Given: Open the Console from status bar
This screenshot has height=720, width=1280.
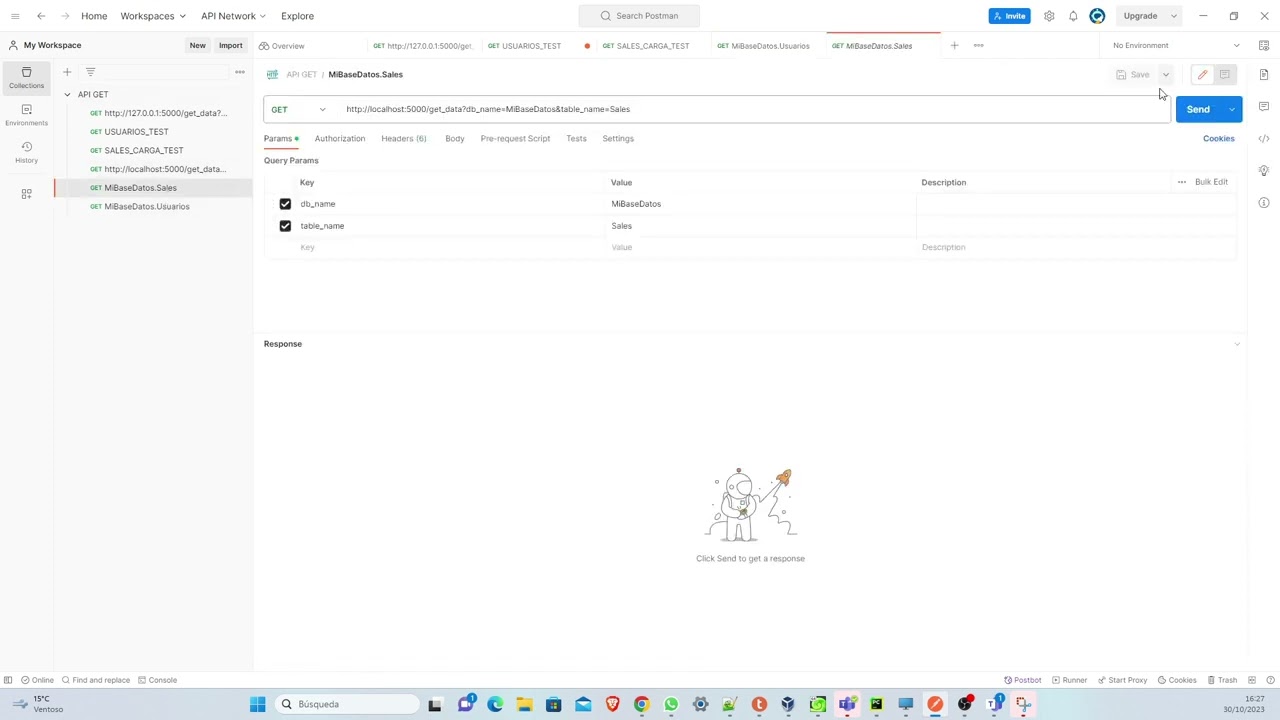Looking at the screenshot, I should click(157, 680).
